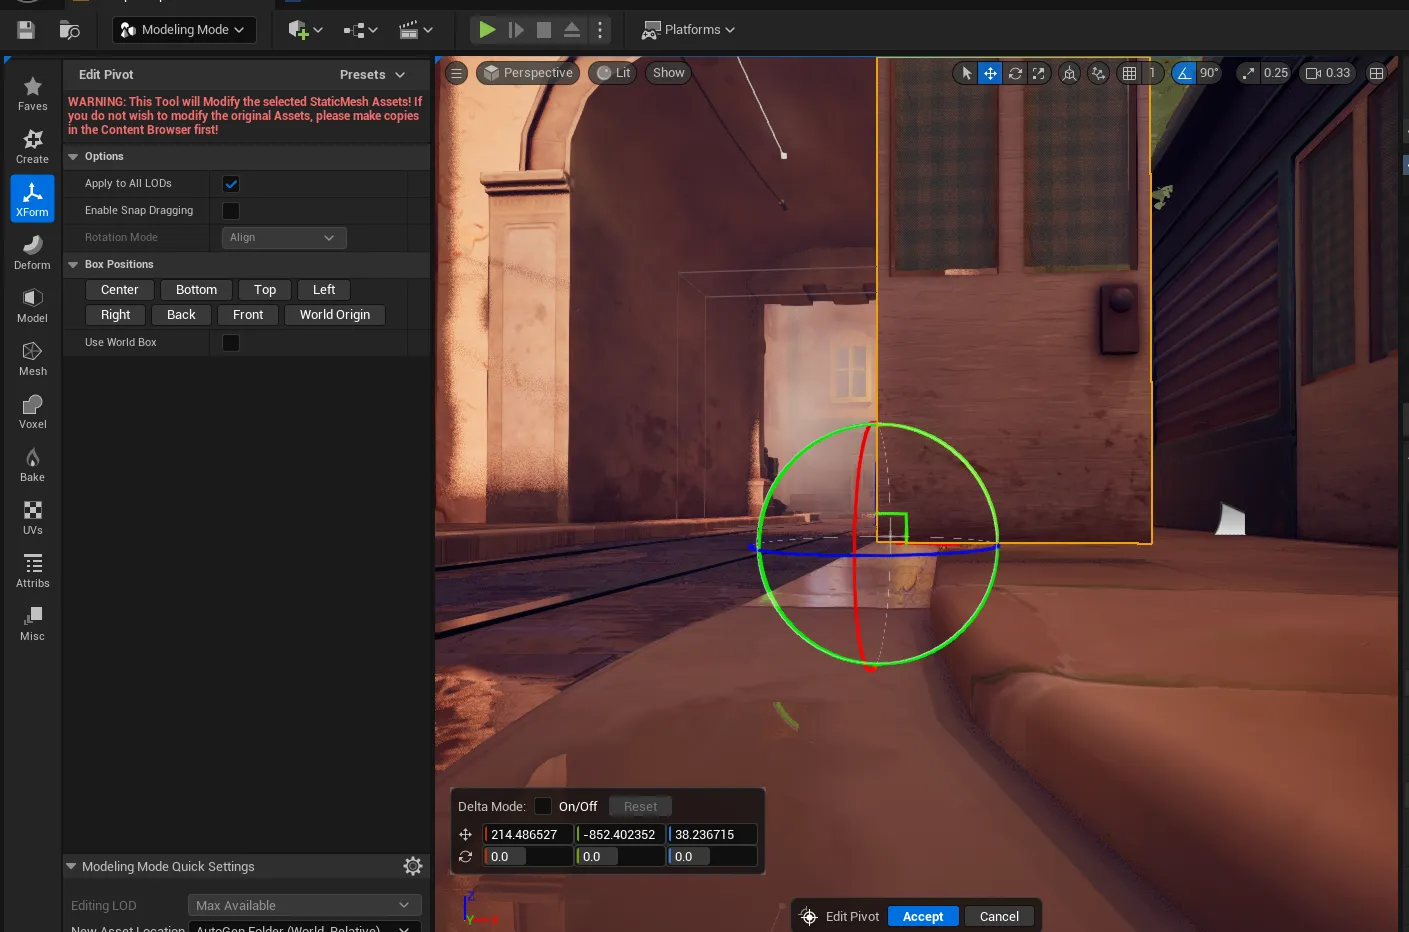This screenshot has height=932, width=1409.
Task: Open the add-content cube plus menu
Action: tap(305, 30)
